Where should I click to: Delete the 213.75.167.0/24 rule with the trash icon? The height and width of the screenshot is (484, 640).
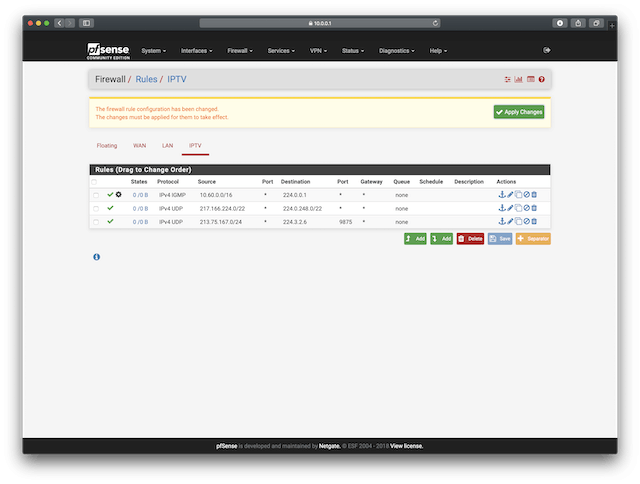click(x=534, y=221)
